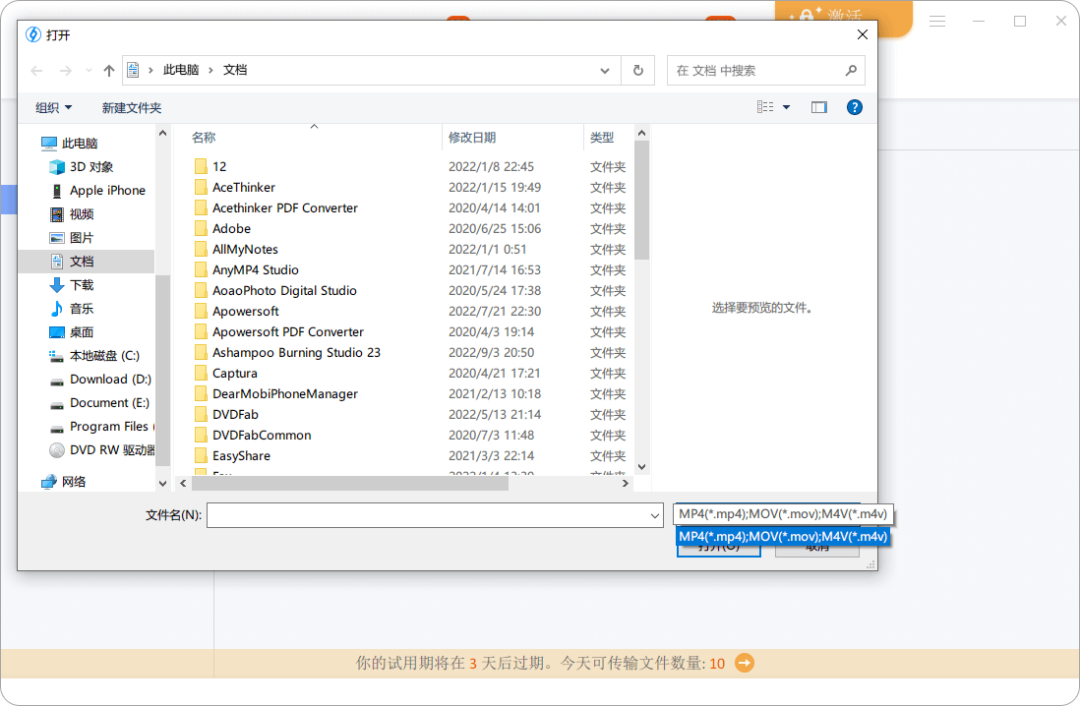The image size is (1080, 706).
Task: Expand the address bar dropdown arrow
Action: point(604,70)
